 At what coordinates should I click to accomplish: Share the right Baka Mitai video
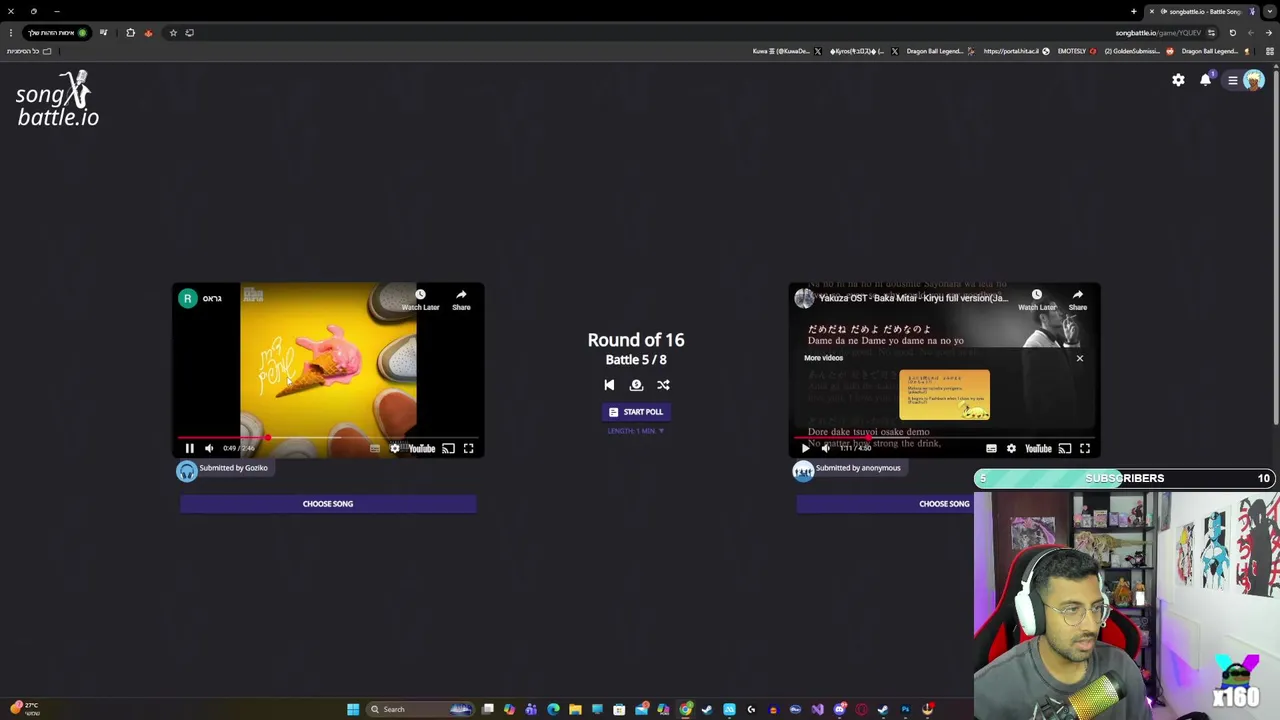[1077, 300]
